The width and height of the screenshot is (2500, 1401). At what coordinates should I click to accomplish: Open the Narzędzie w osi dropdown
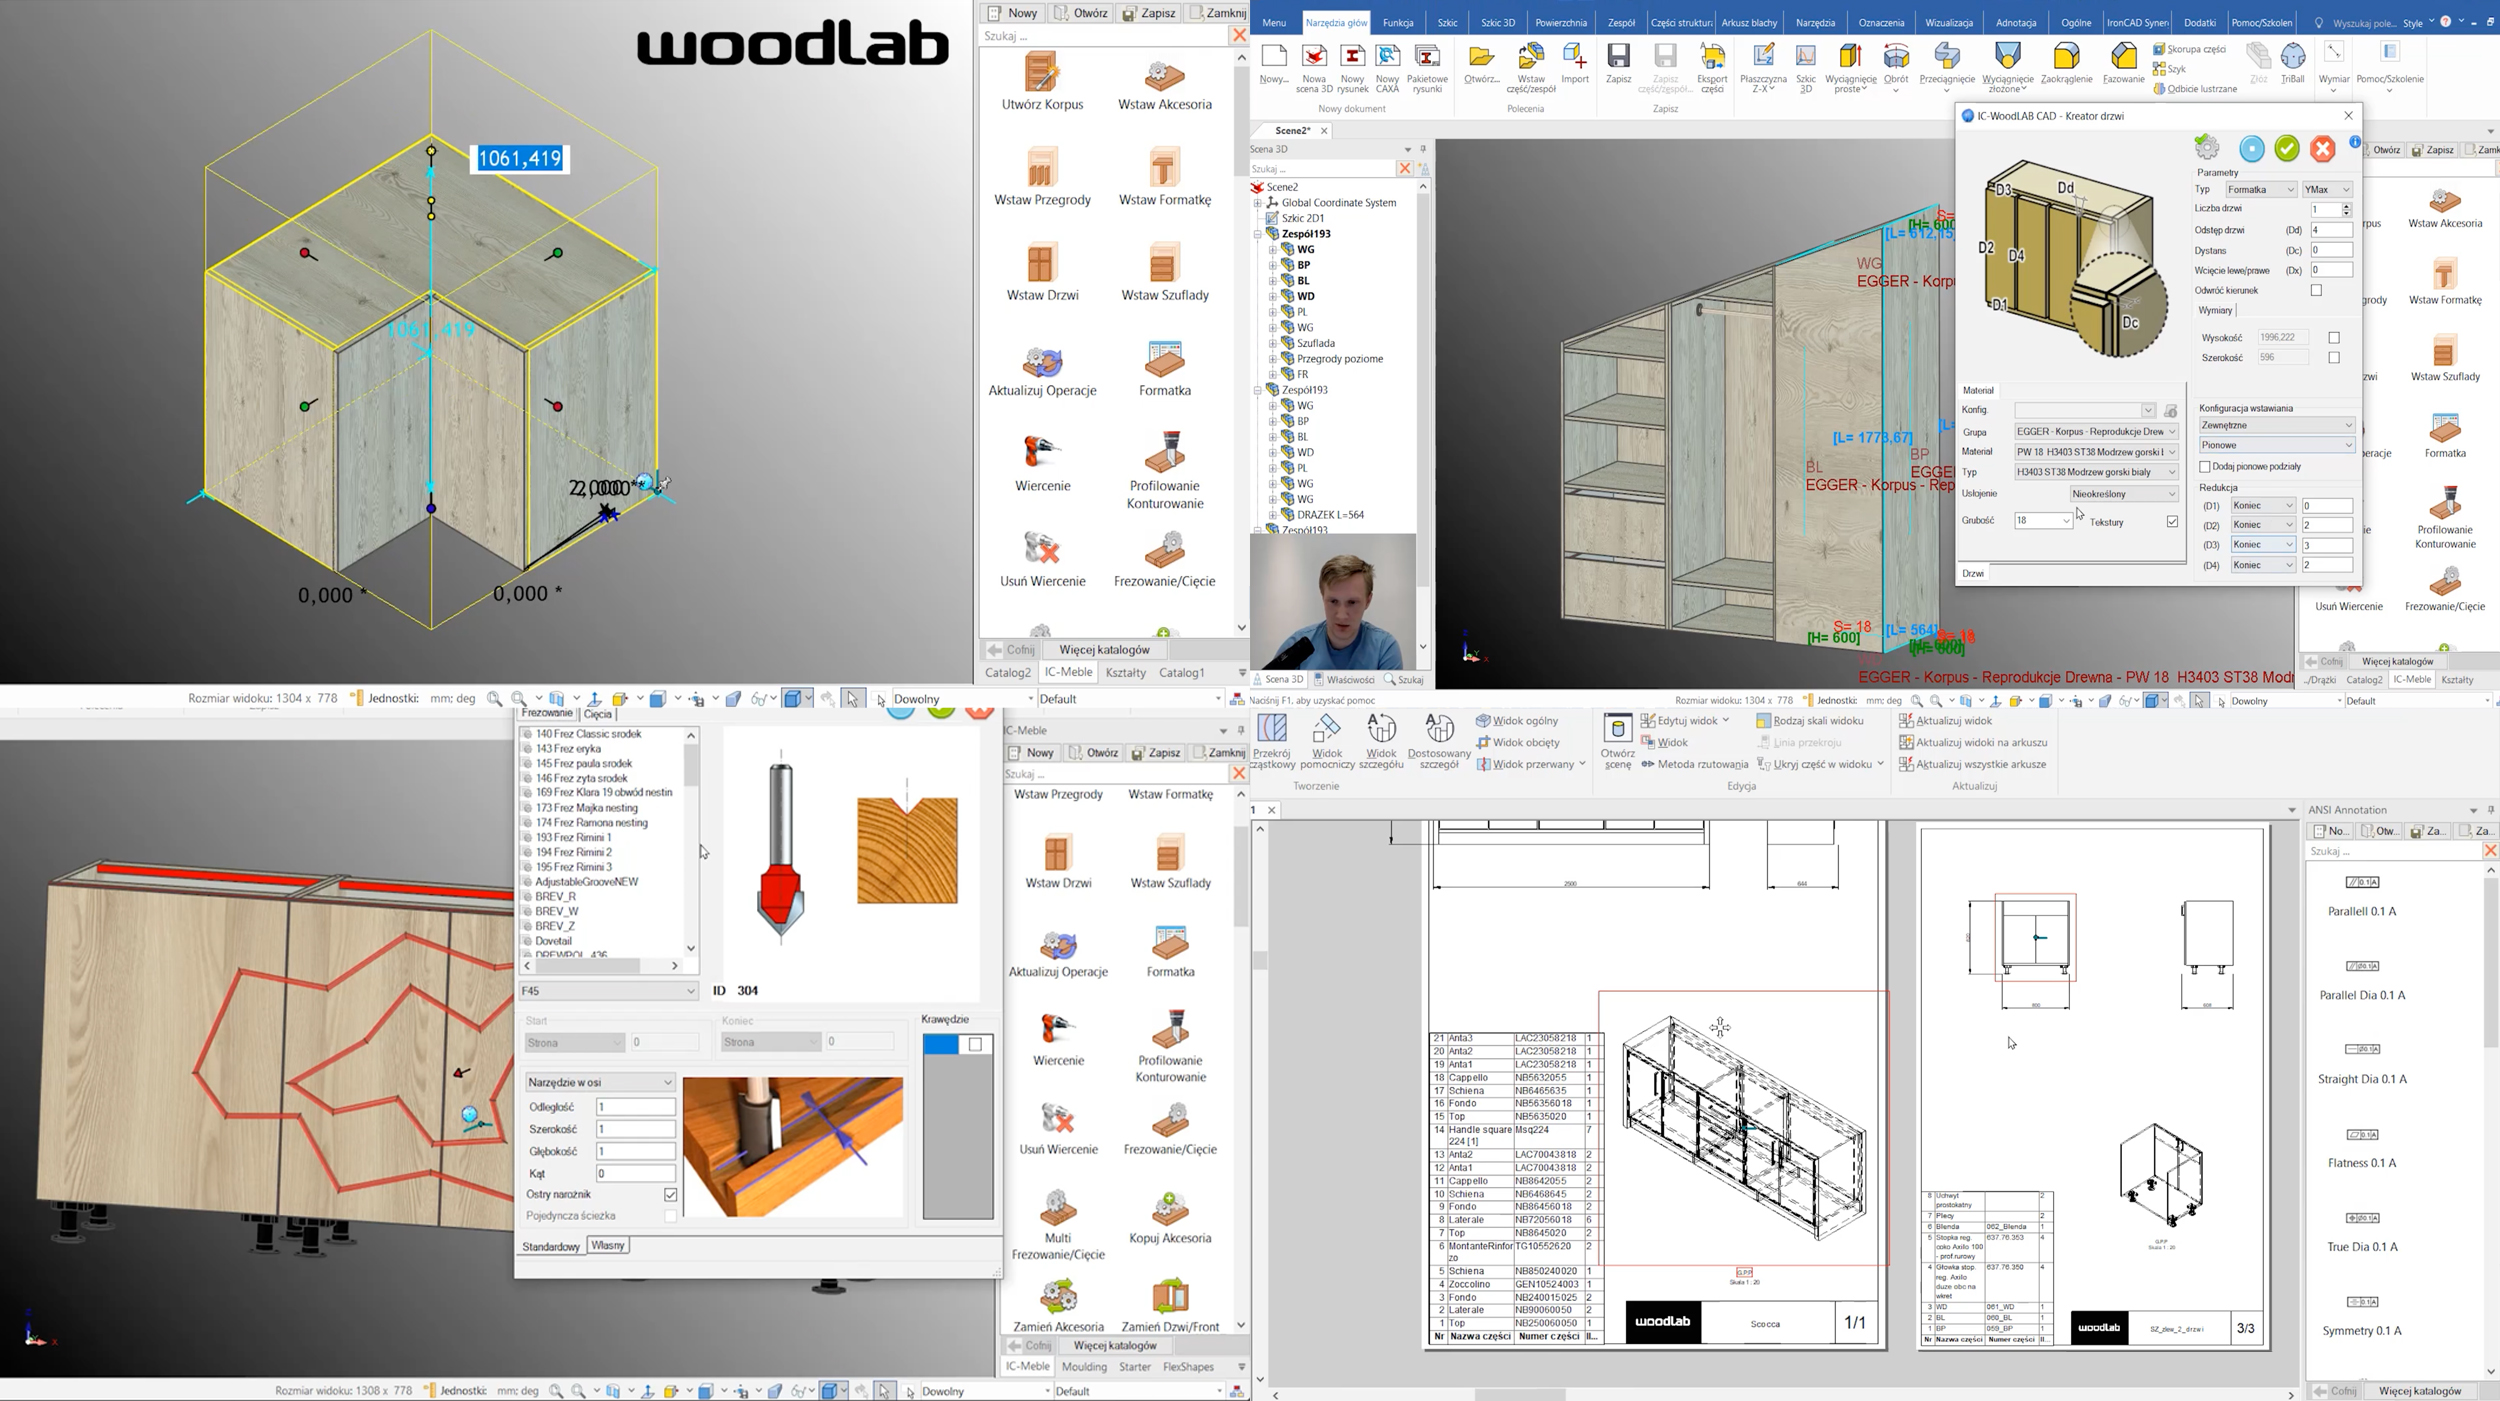click(x=667, y=1082)
